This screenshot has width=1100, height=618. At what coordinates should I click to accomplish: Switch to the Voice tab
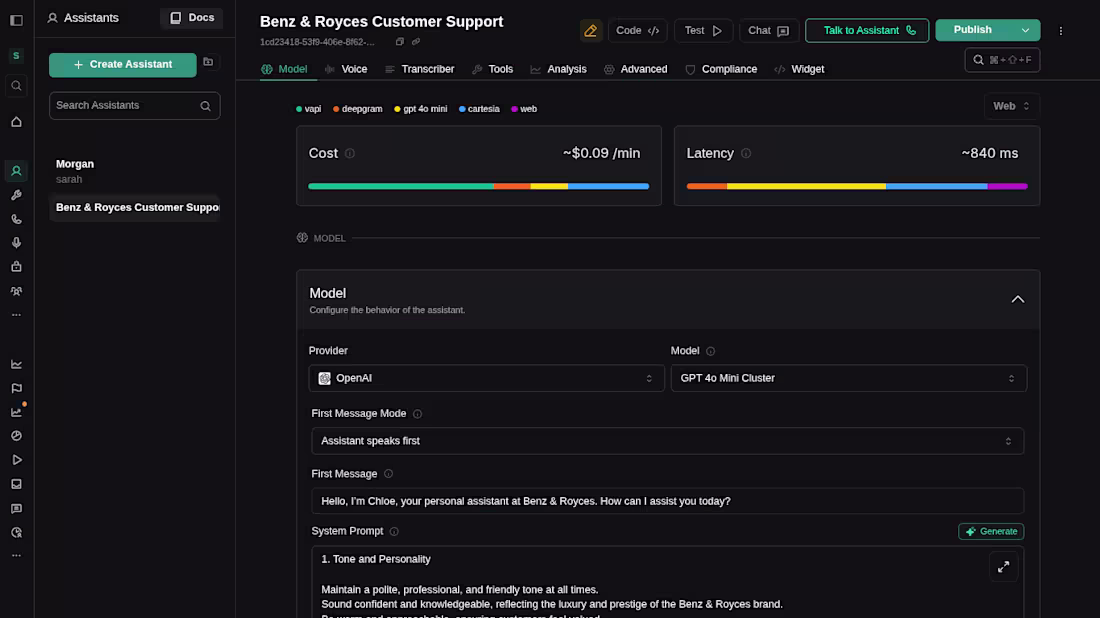click(x=347, y=69)
